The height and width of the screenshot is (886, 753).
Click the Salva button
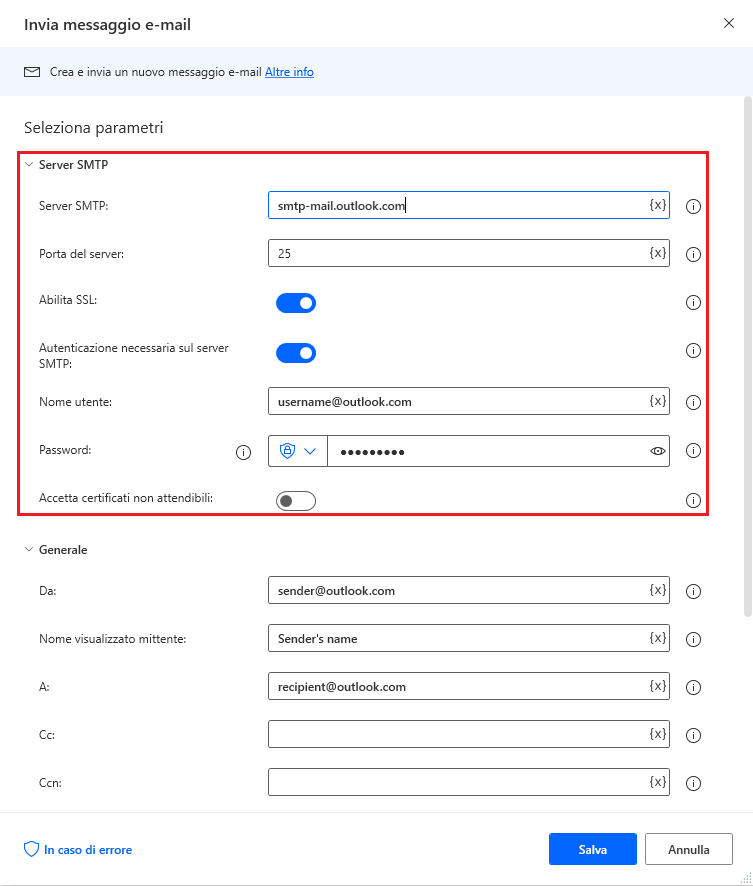click(x=593, y=849)
